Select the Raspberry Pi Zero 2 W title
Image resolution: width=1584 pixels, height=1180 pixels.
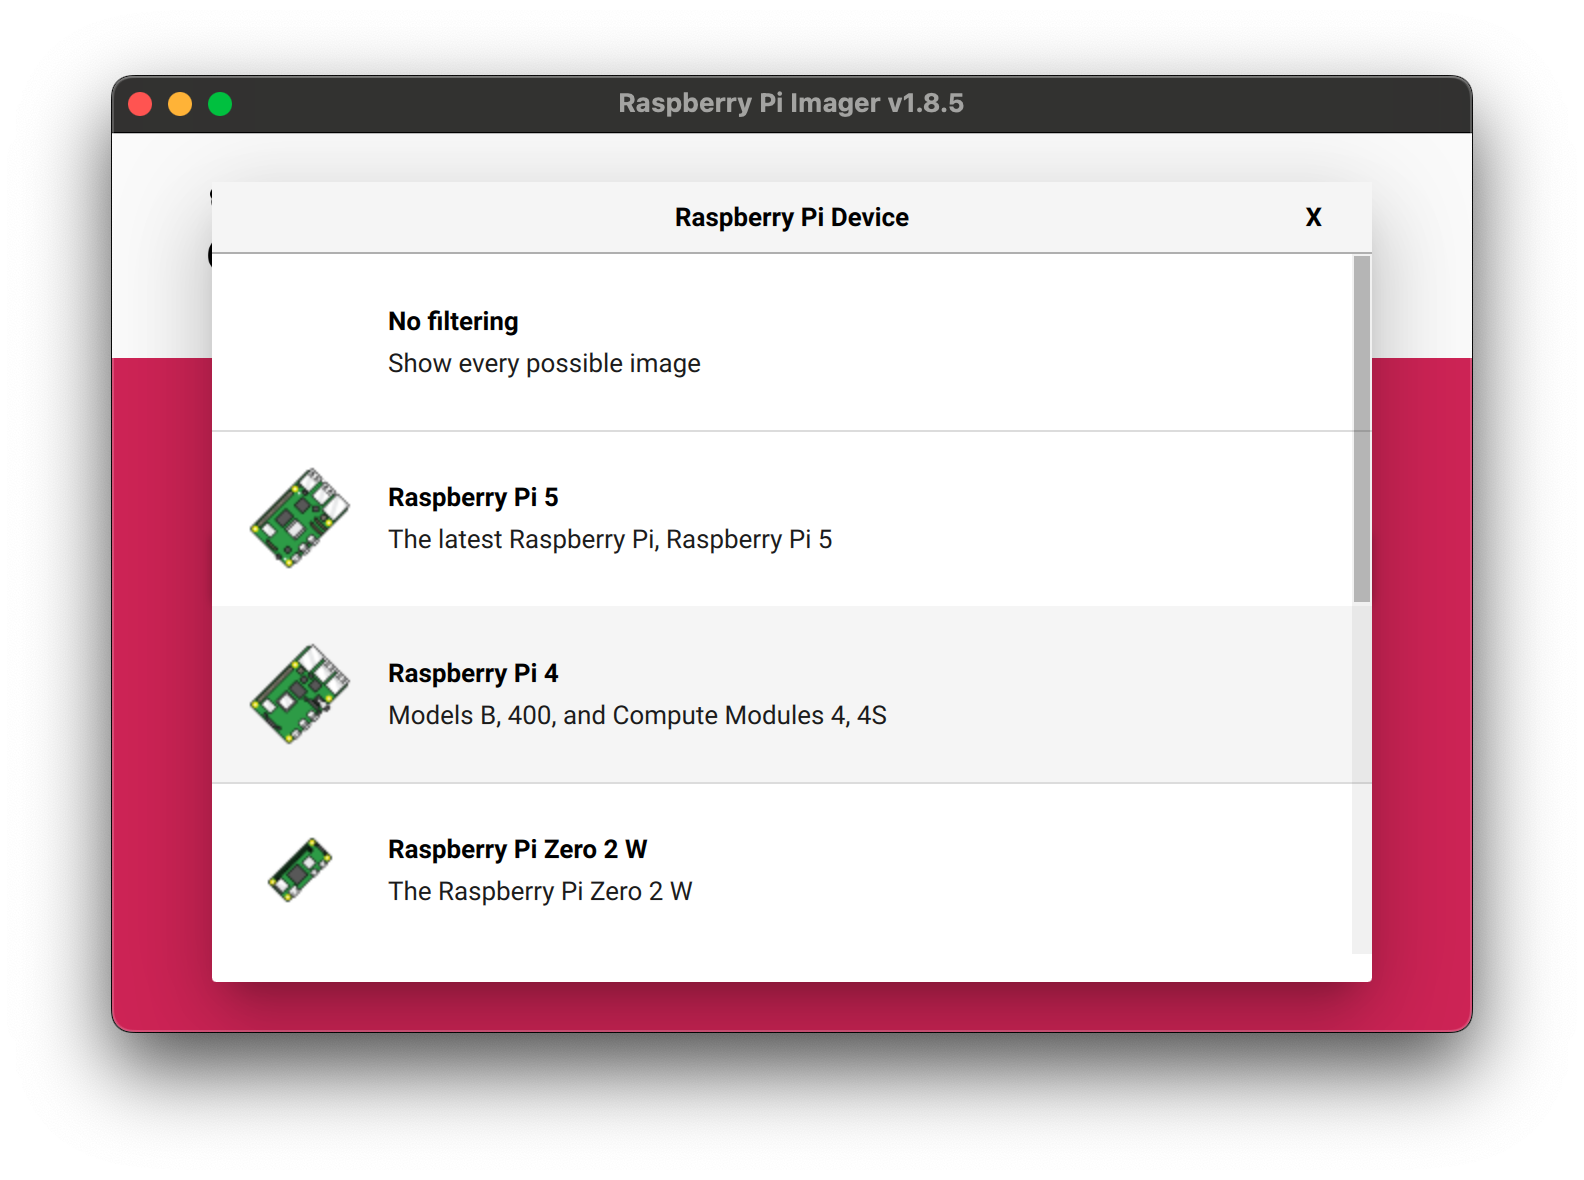pyautogui.click(x=517, y=849)
